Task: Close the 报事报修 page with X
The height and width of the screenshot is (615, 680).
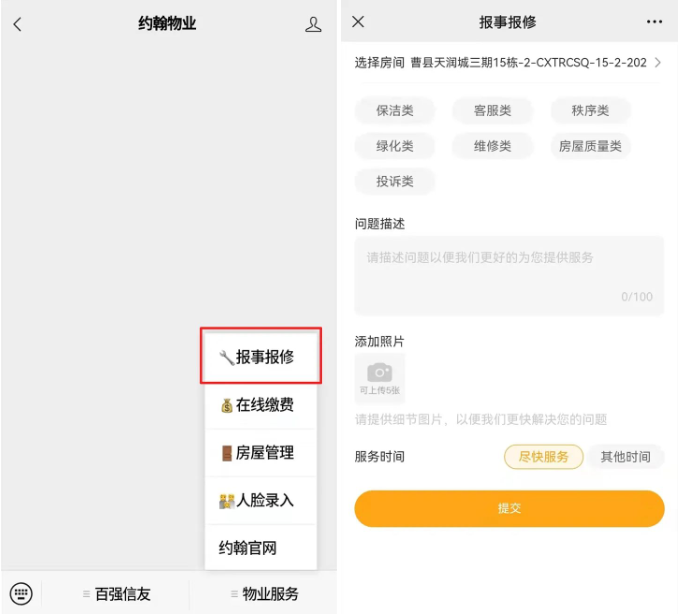Action: point(358,22)
